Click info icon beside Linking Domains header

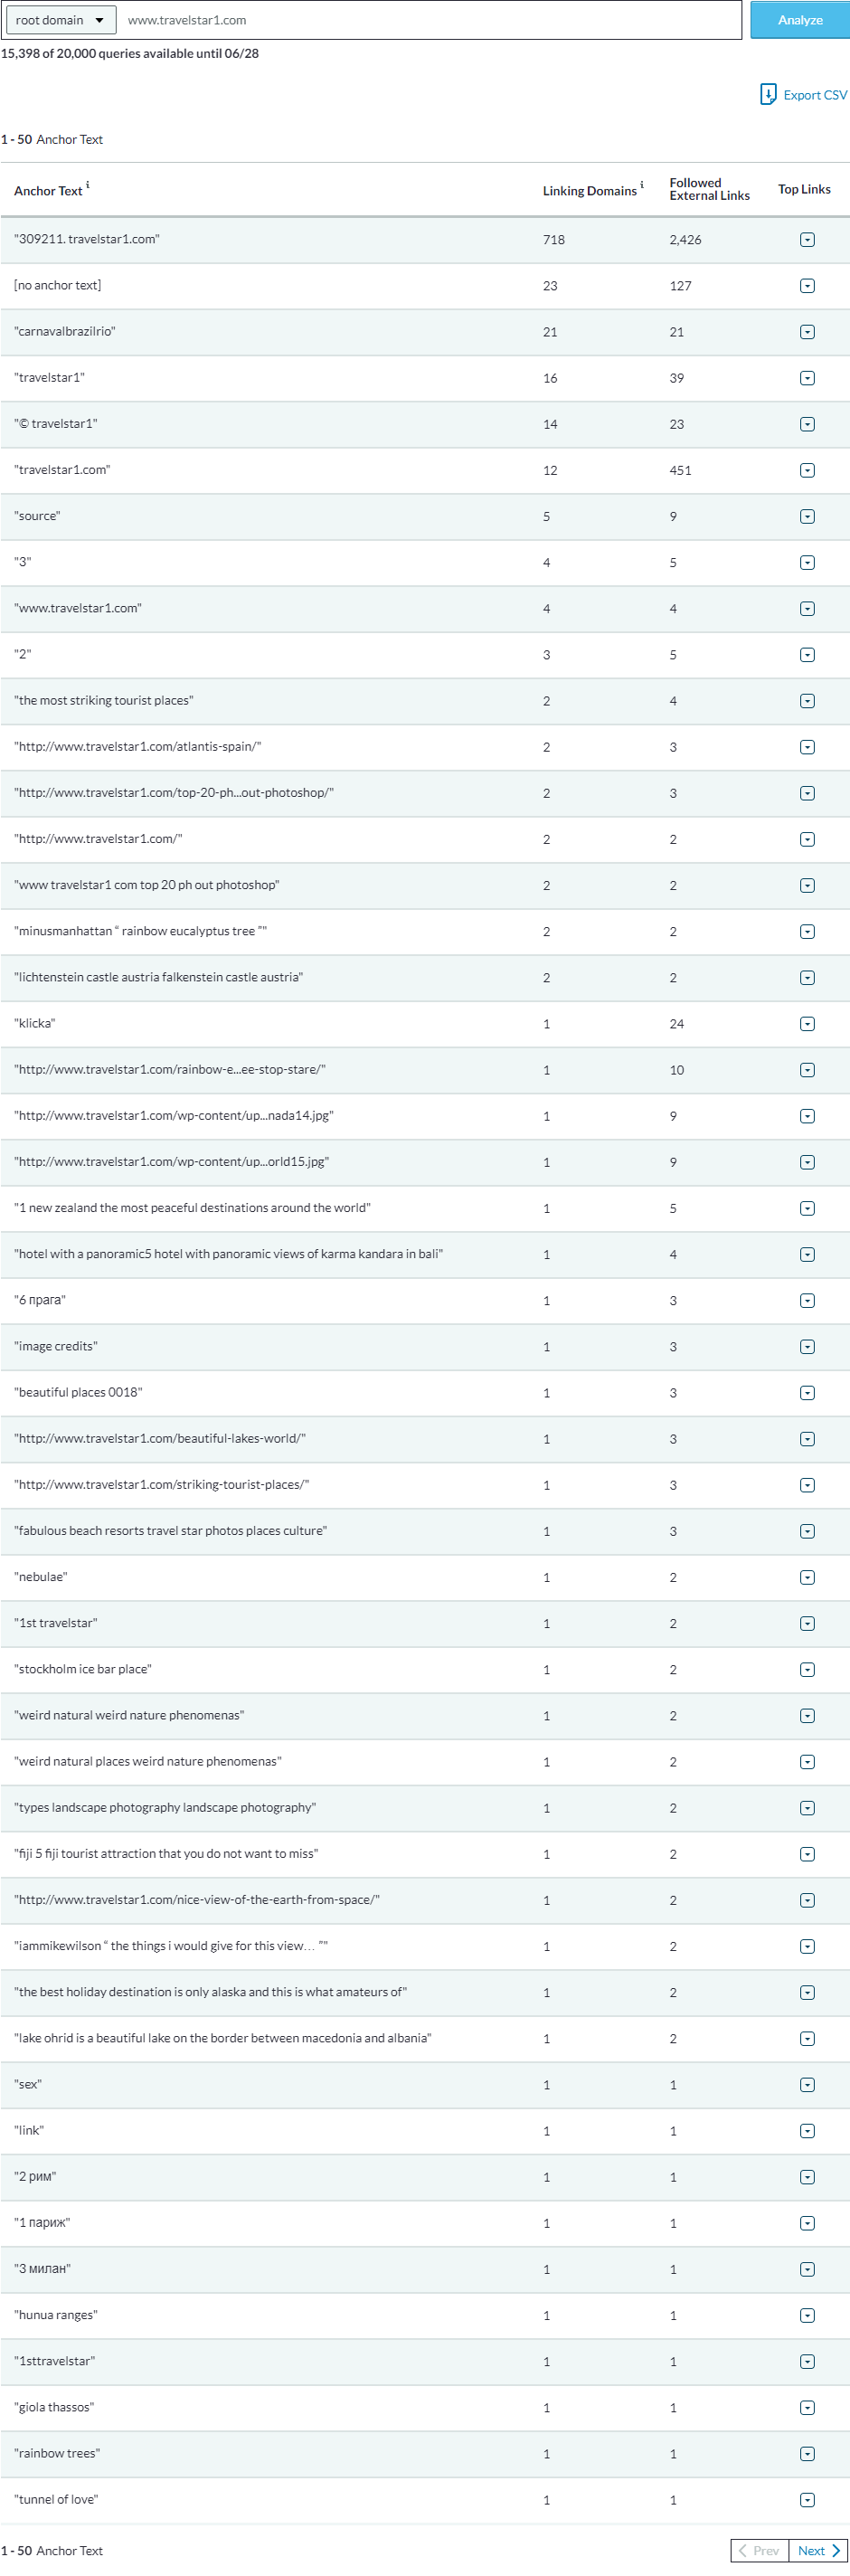click(642, 185)
